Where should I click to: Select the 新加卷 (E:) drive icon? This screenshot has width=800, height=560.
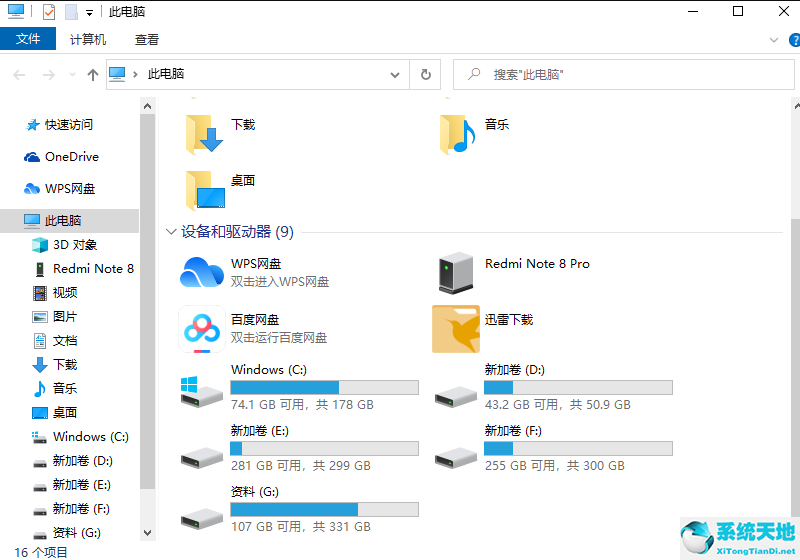click(x=202, y=457)
